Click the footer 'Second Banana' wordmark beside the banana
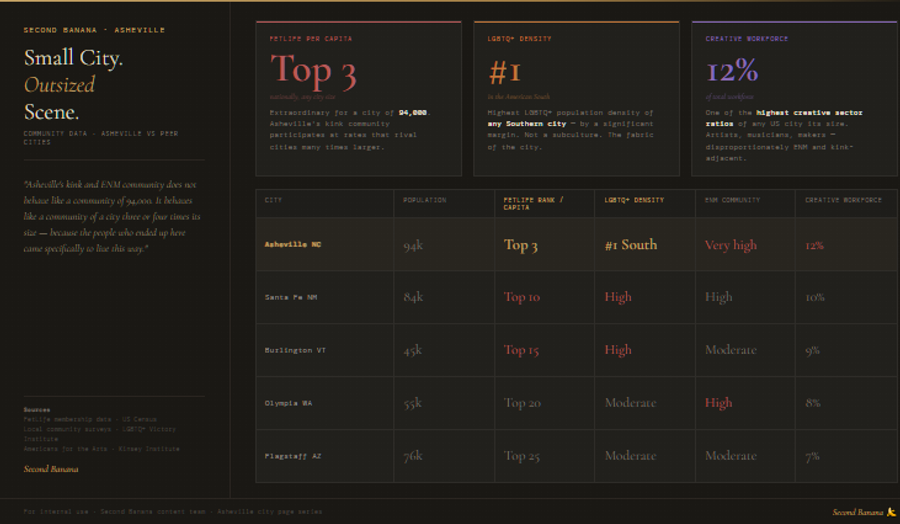Viewport: 900px width, 524px height. point(858,512)
